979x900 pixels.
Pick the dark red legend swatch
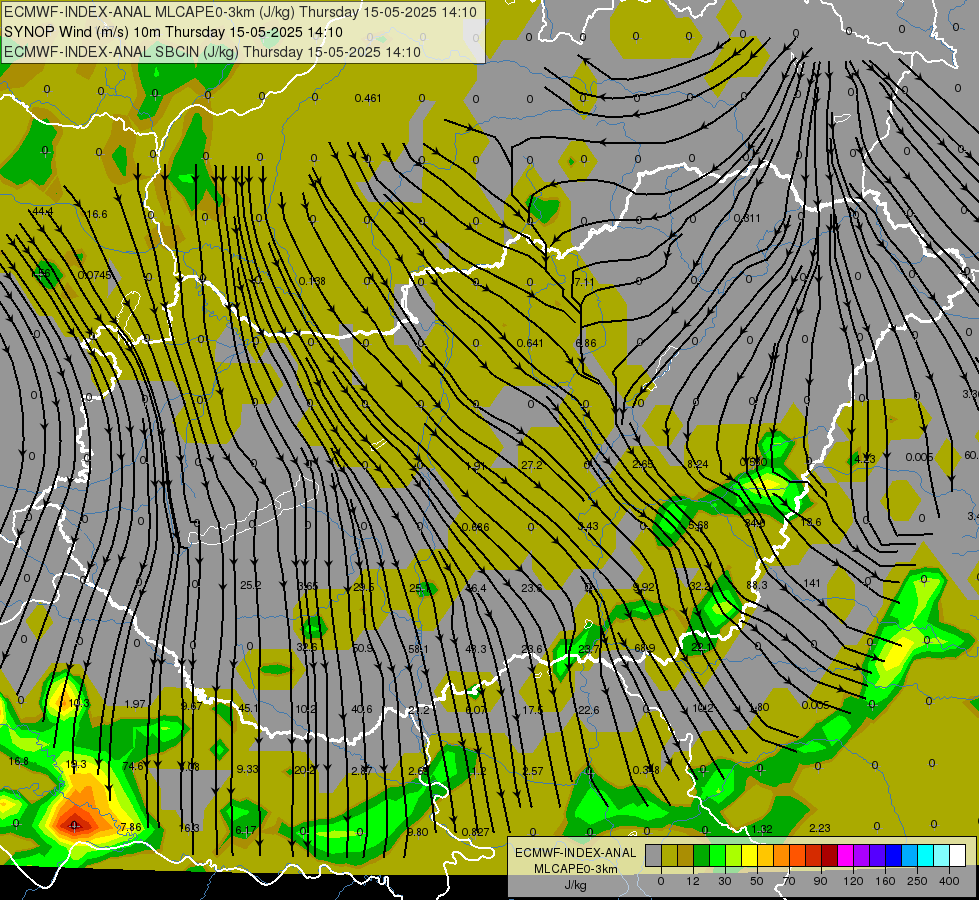829,856
